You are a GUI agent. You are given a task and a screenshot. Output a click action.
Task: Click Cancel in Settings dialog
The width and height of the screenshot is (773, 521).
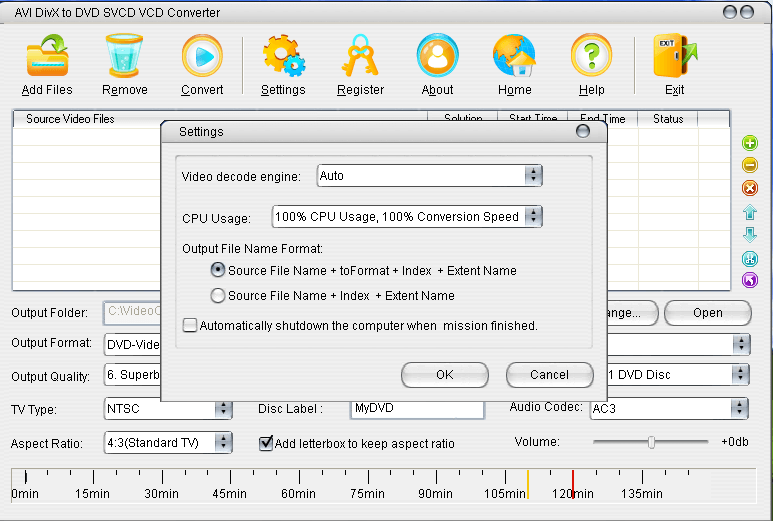[549, 375]
